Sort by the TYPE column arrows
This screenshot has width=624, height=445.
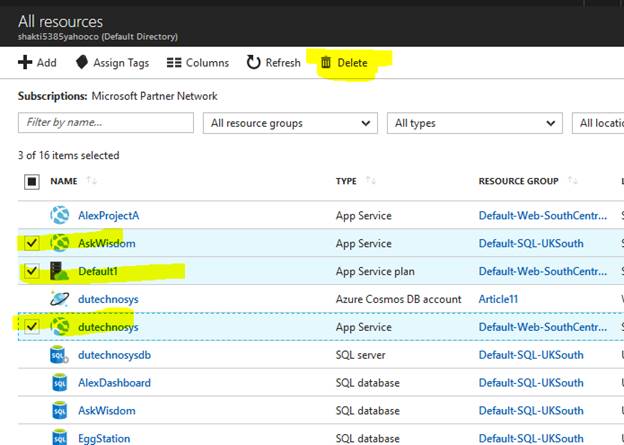pos(370,181)
